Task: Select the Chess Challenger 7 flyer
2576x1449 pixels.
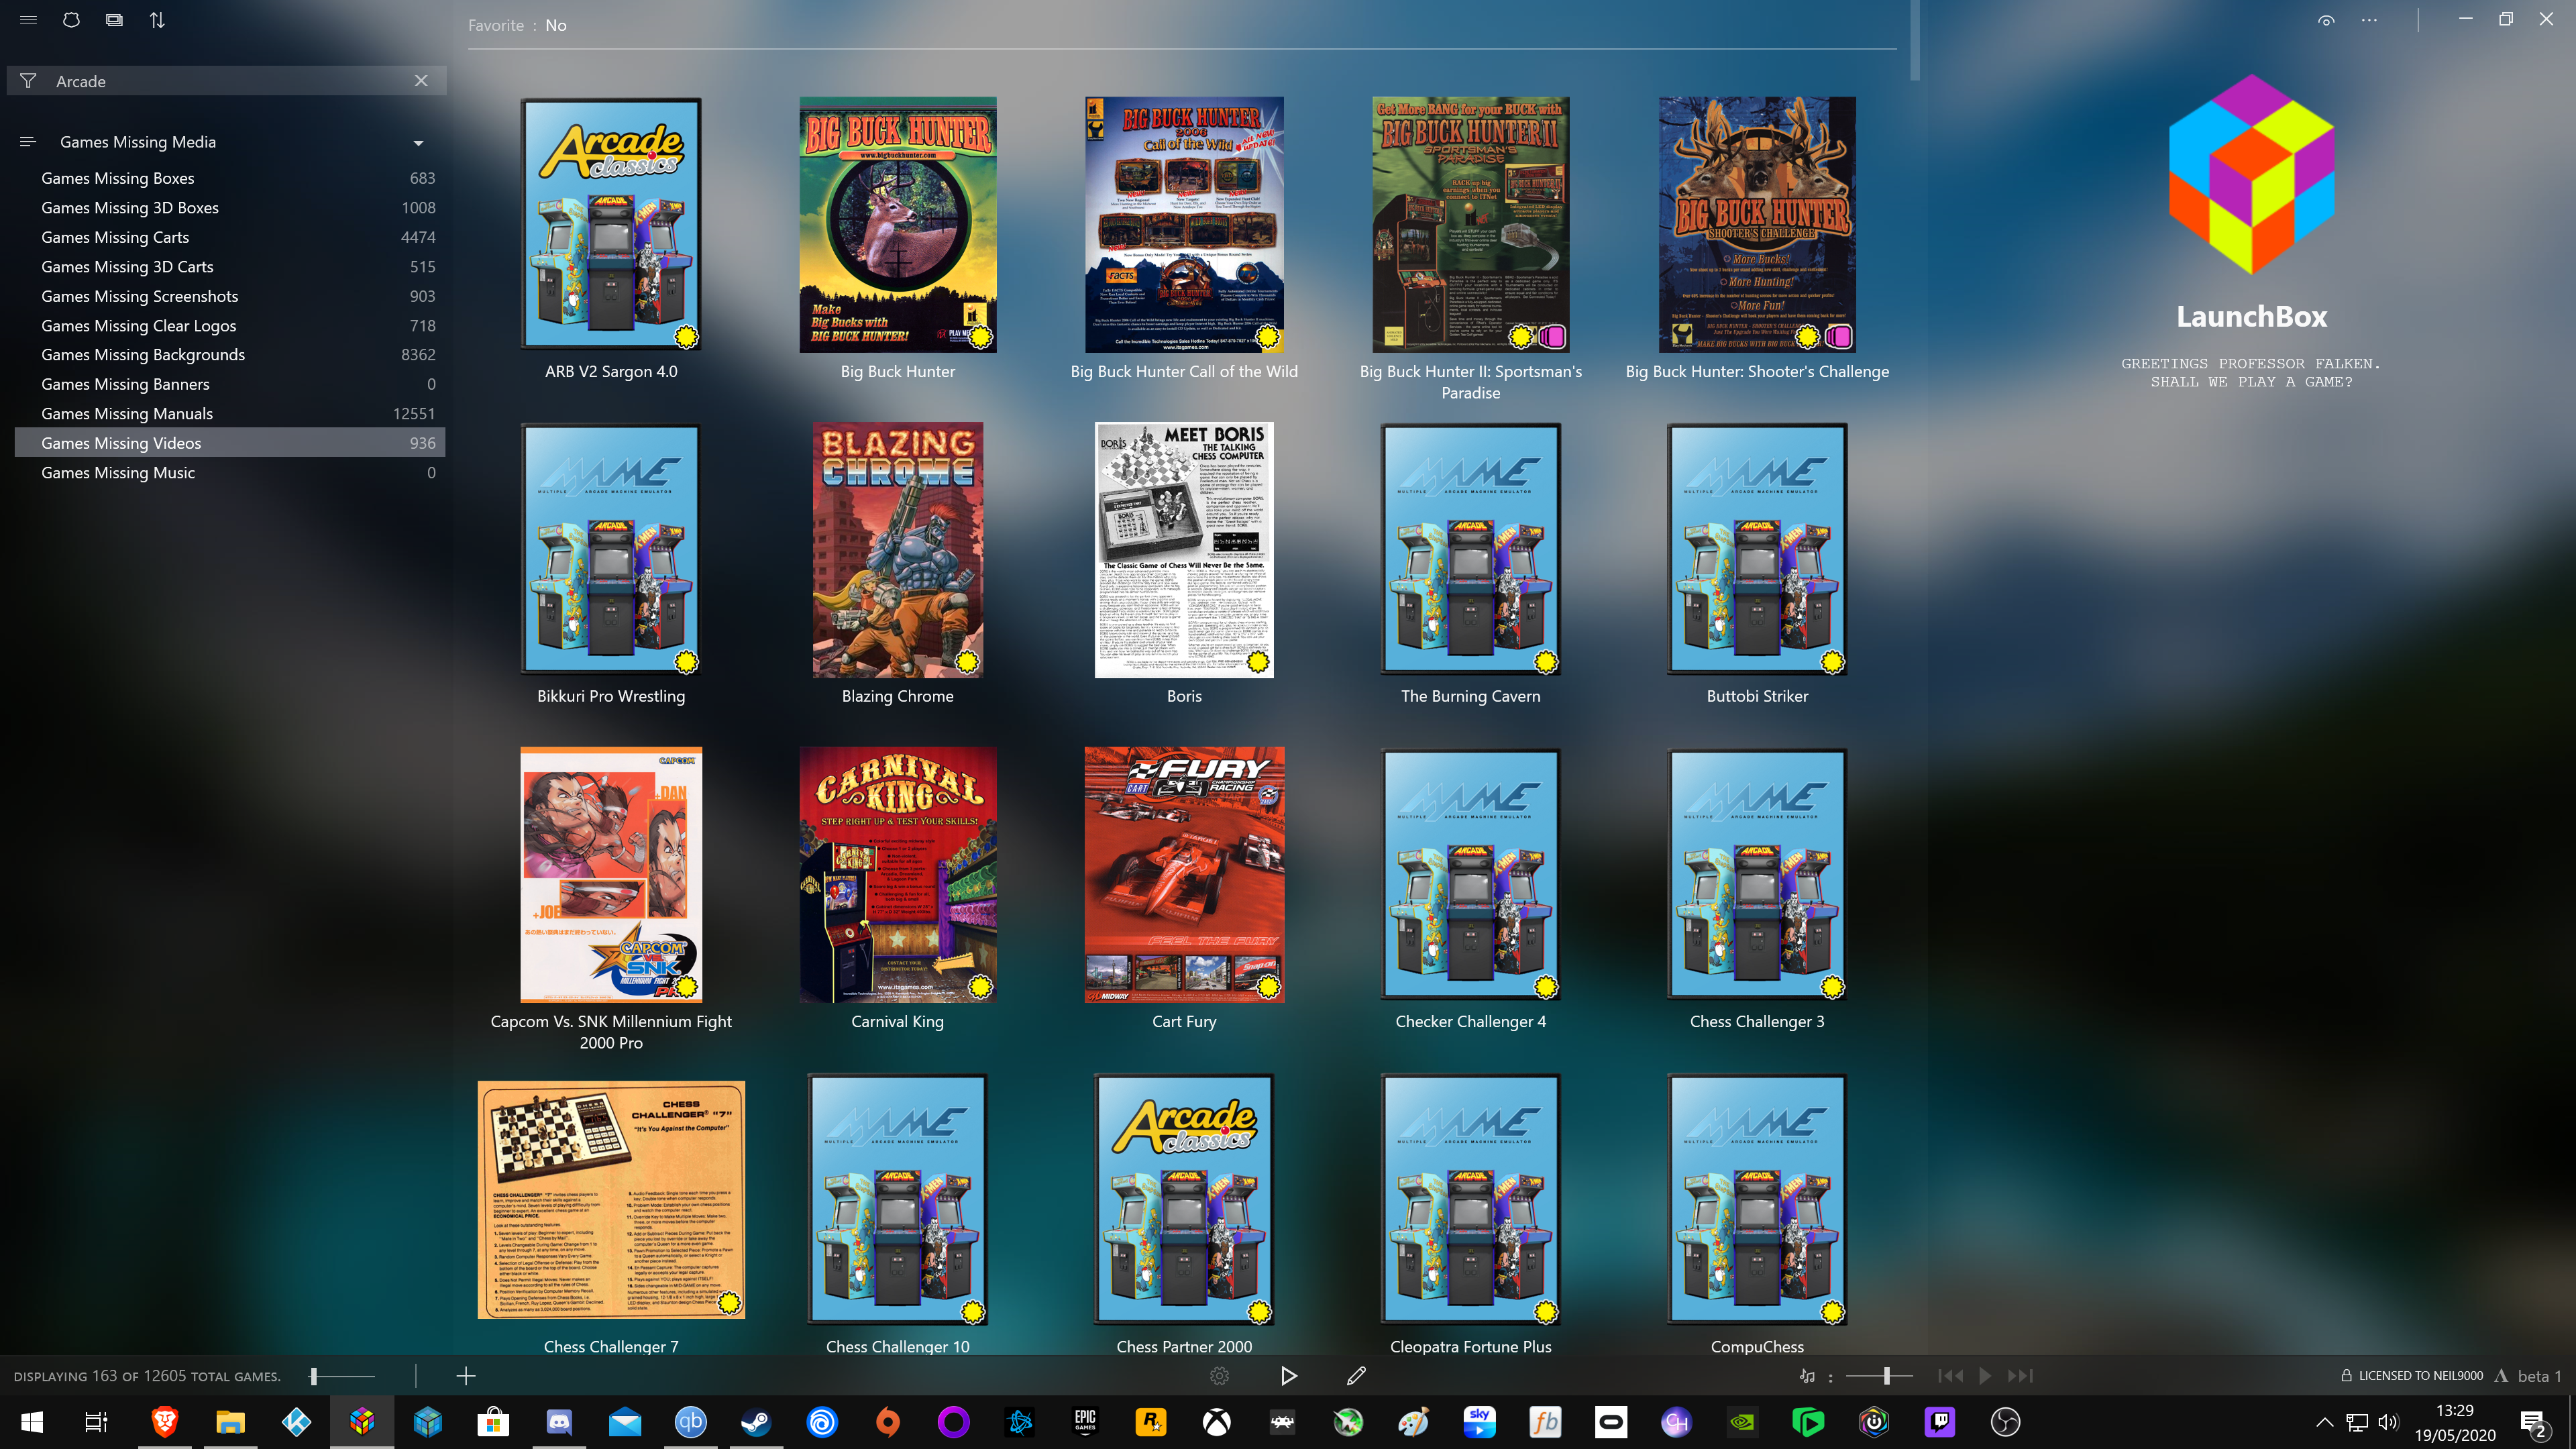Action: click(x=611, y=1200)
